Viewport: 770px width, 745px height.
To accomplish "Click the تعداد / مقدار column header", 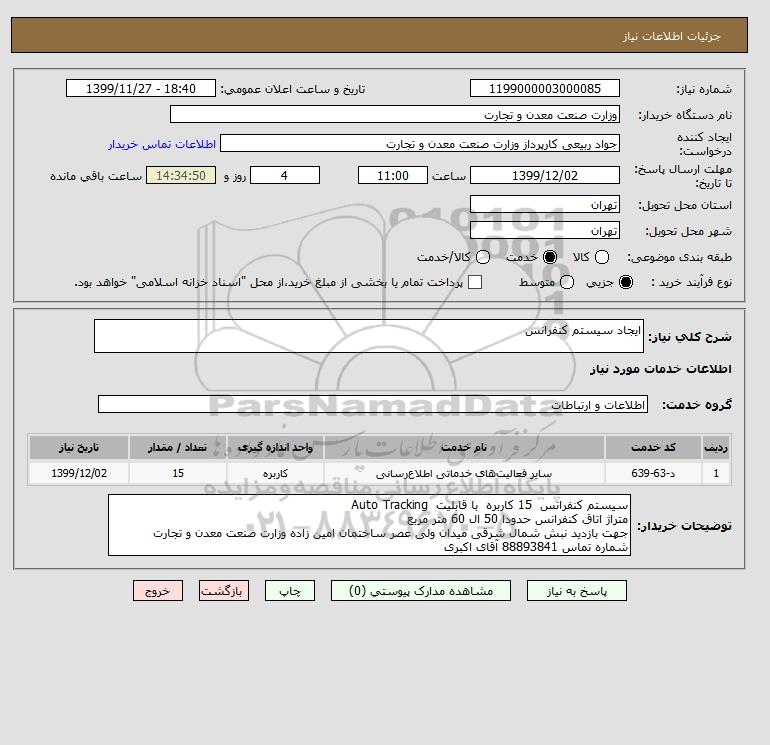I will pyautogui.click(x=178, y=447).
